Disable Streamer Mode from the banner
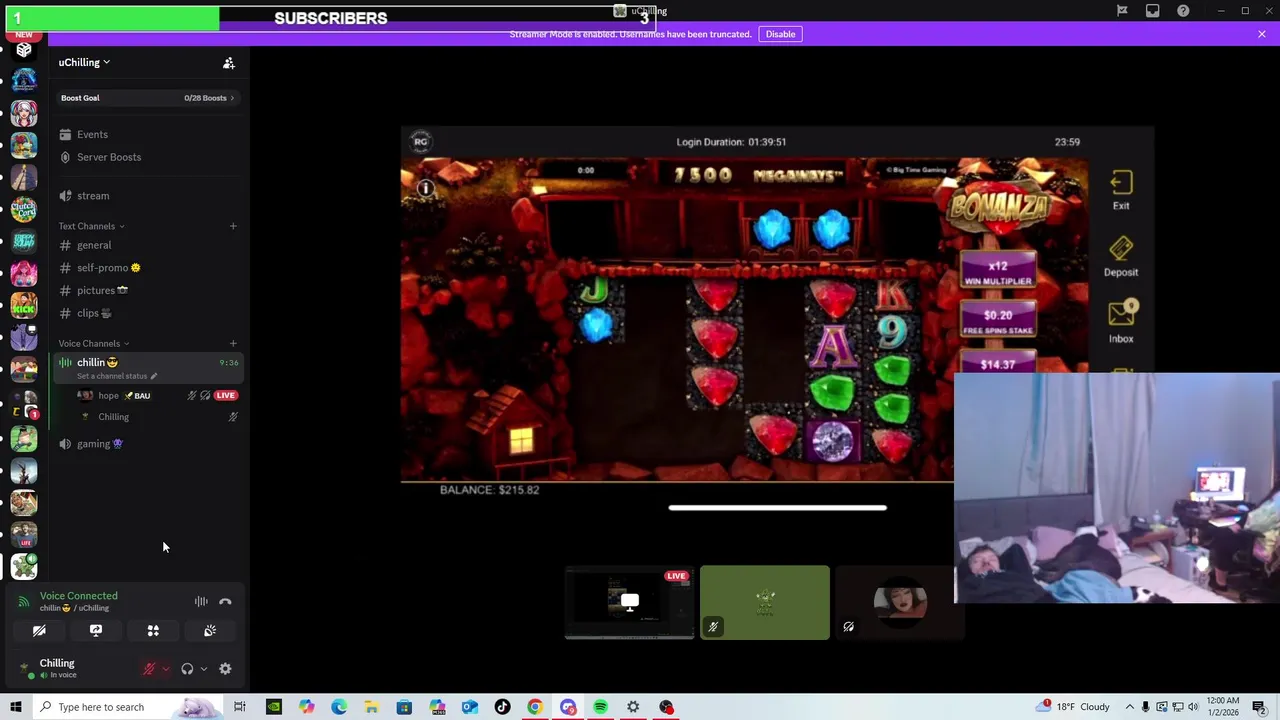This screenshot has height=720, width=1280. tap(780, 34)
